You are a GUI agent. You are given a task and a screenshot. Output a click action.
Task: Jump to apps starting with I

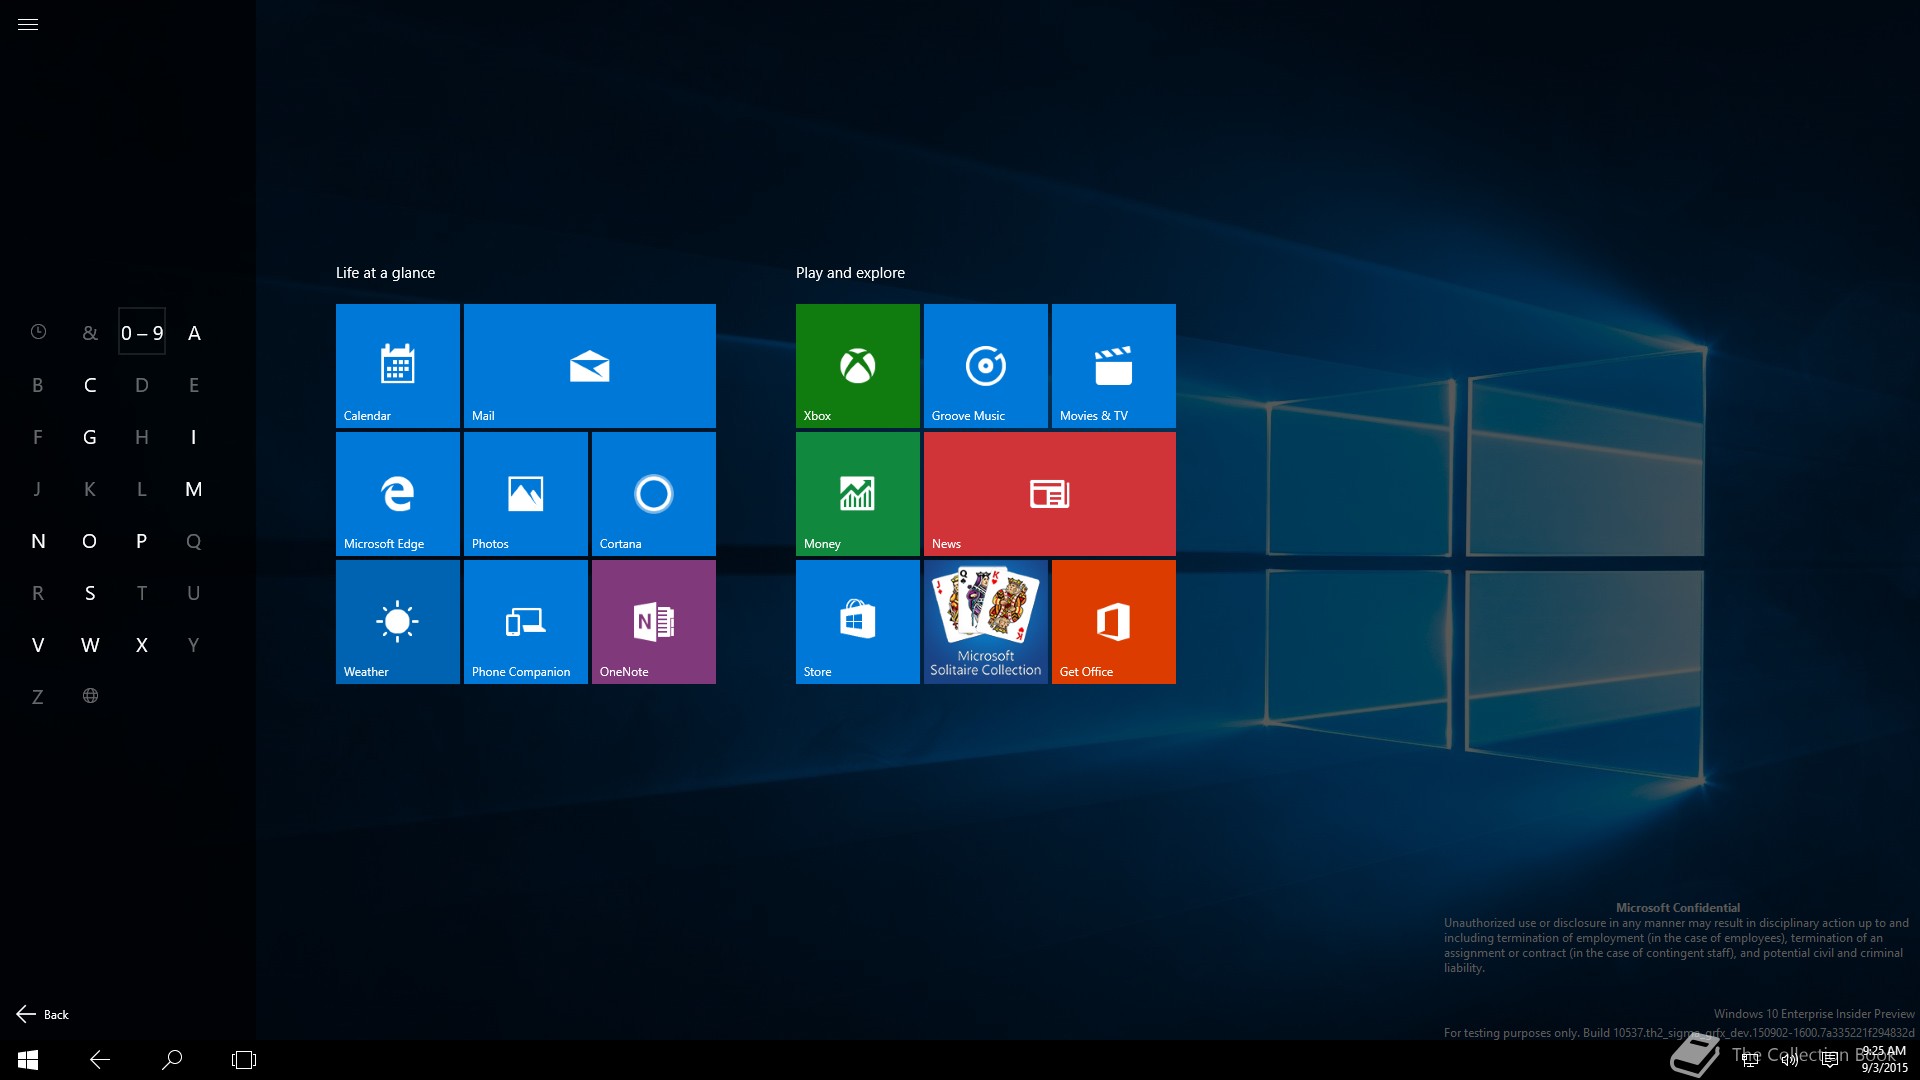click(194, 437)
